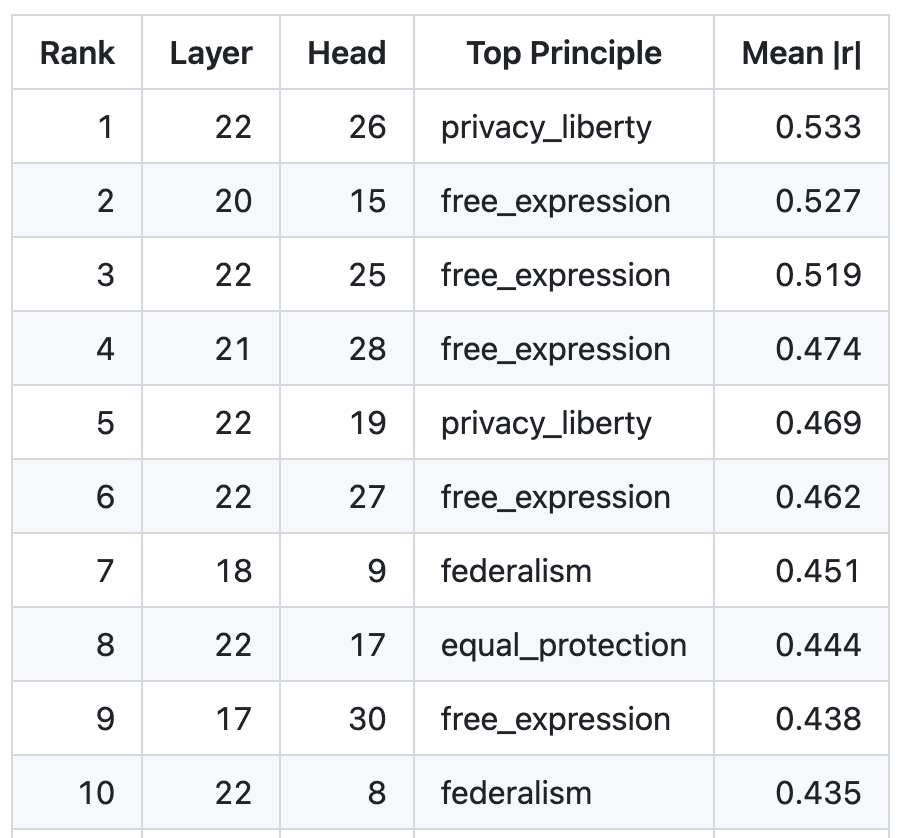Click the 0.533 mean value
This screenshot has width=902, height=838.
coord(818,127)
